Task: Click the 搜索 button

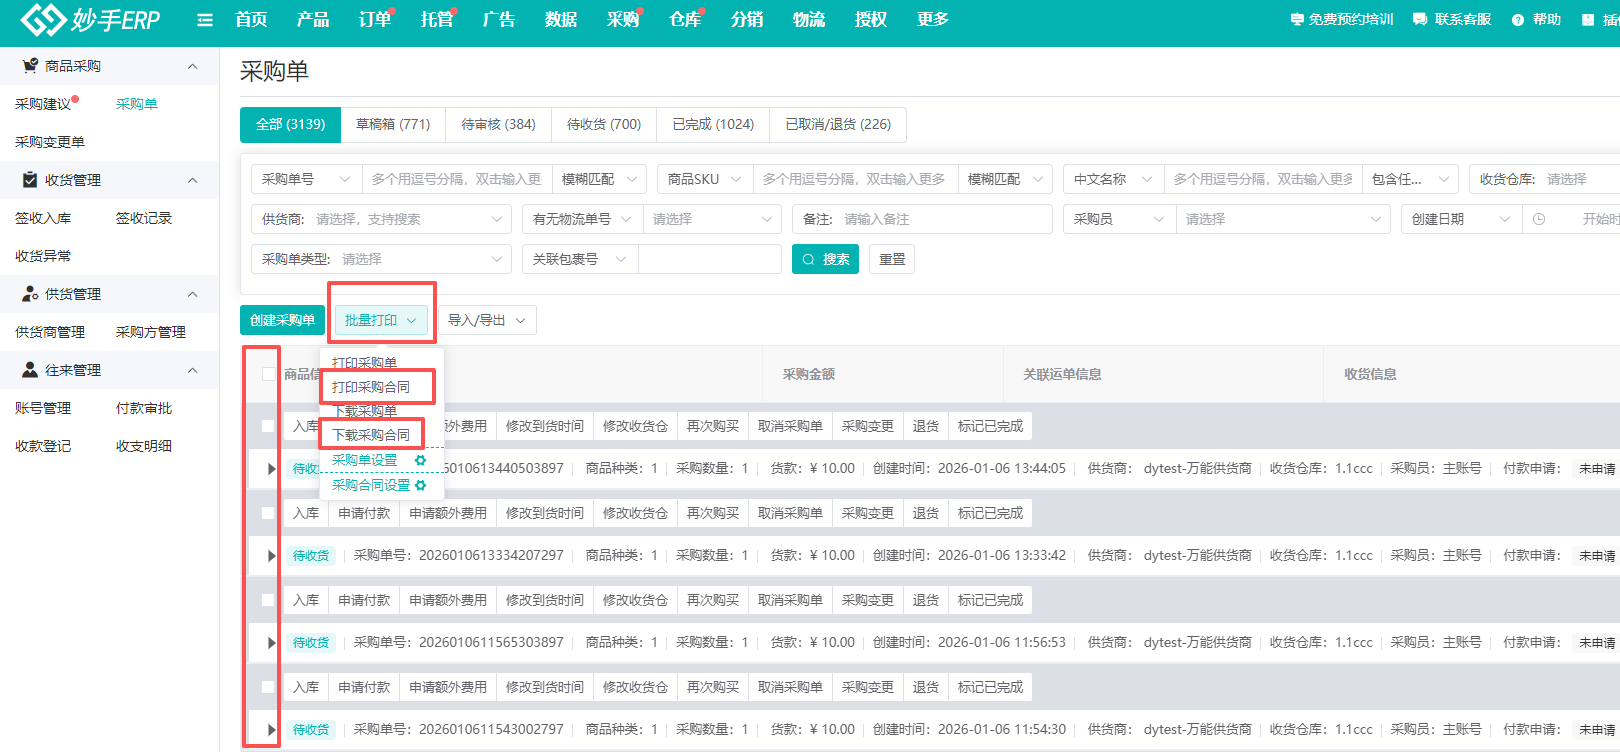Action: coord(825,259)
